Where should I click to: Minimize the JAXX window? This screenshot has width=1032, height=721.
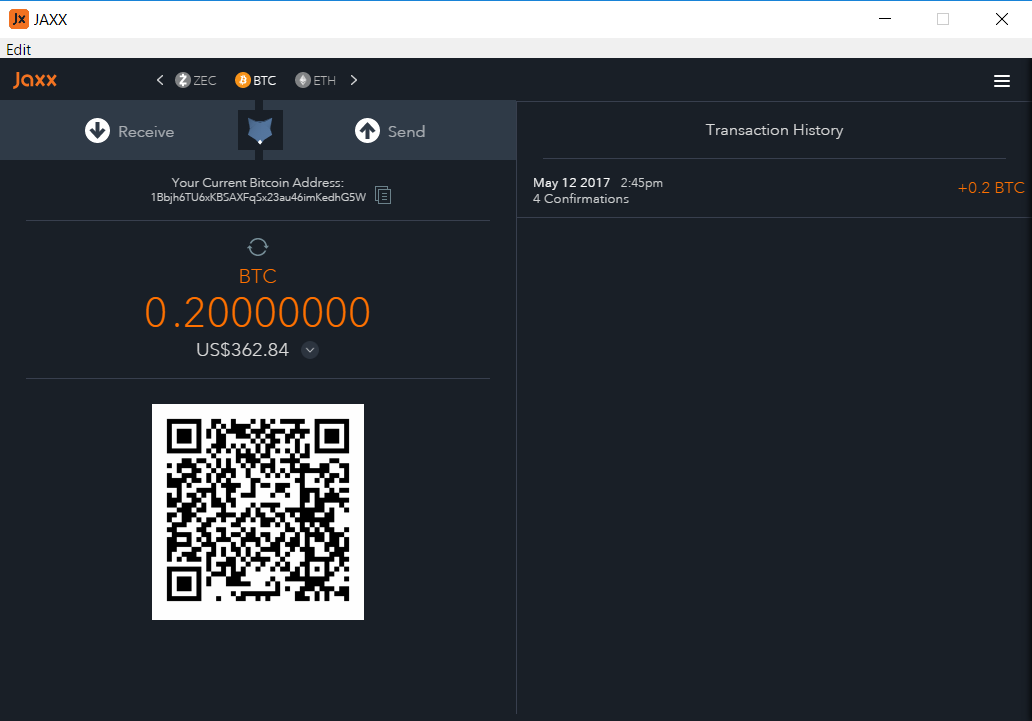pyautogui.click(x=885, y=19)
